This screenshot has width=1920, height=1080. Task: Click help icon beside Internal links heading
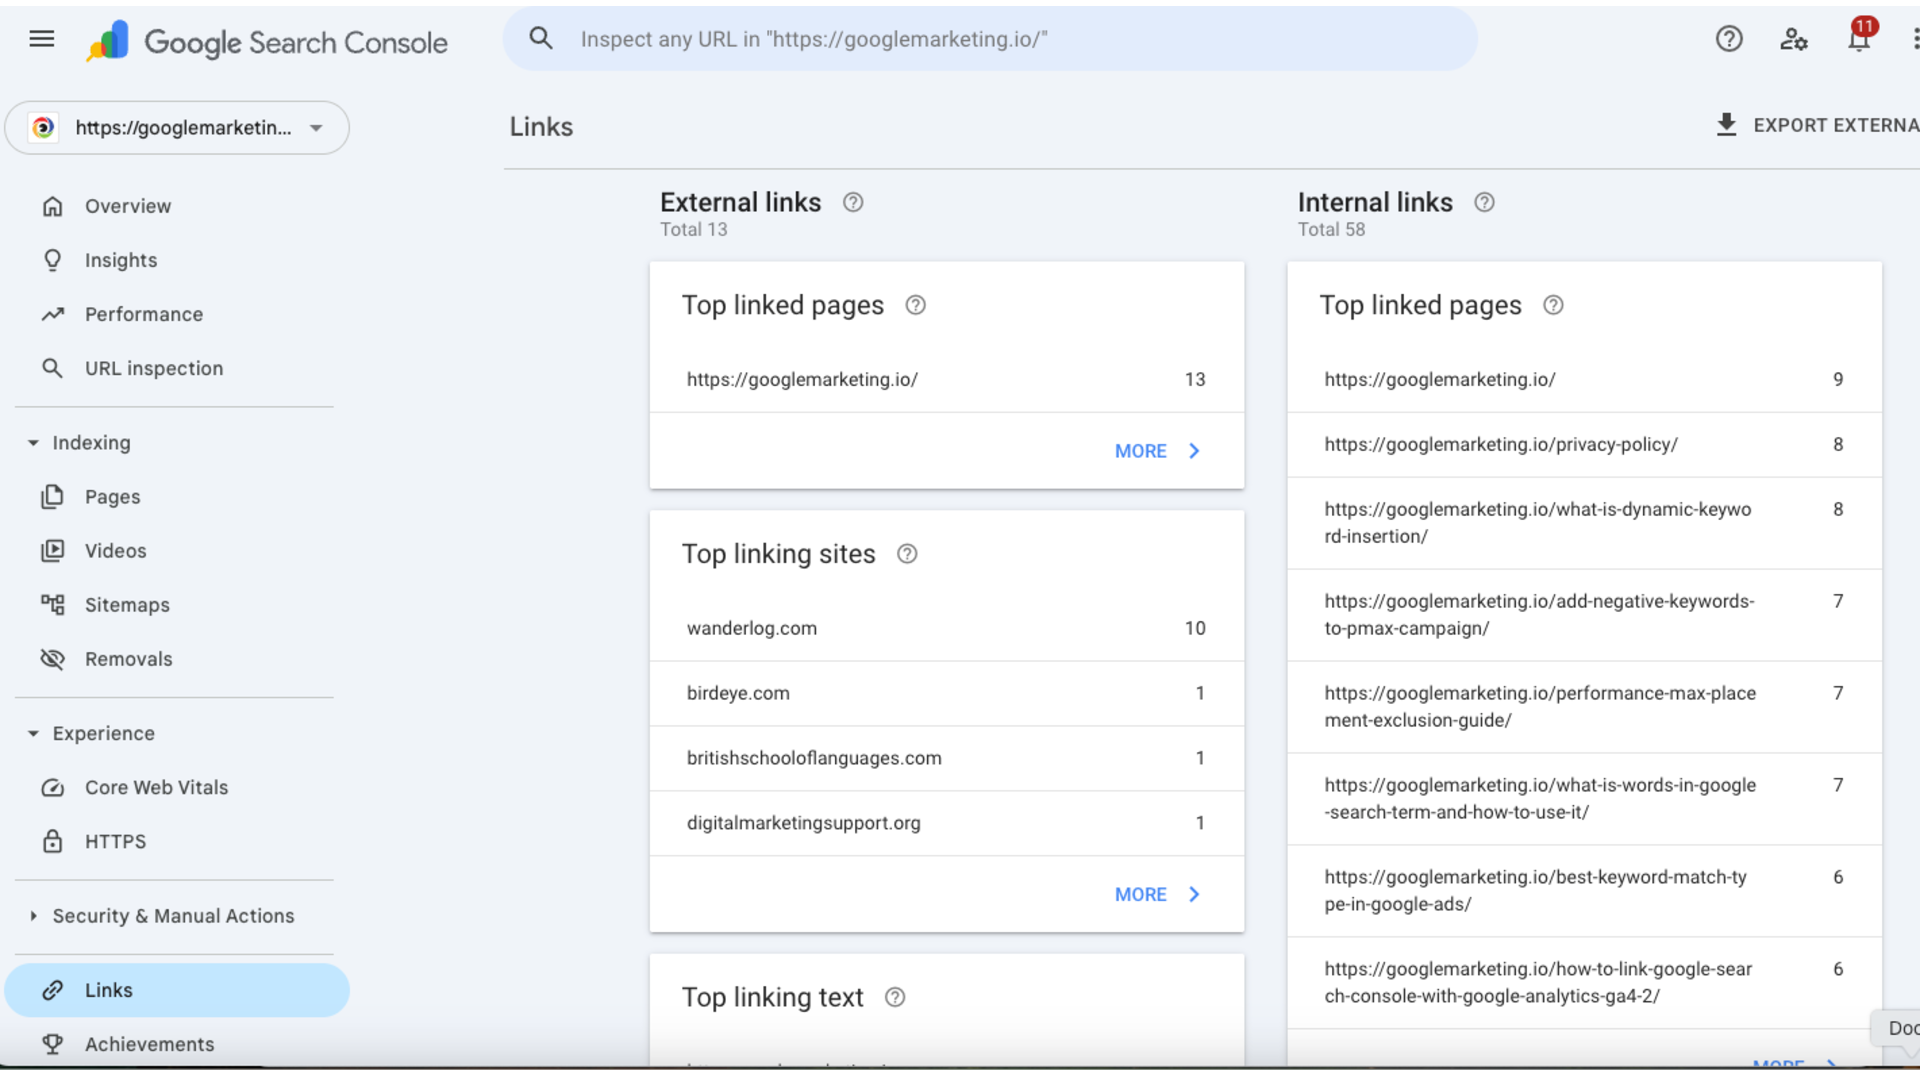(x=1485, y=202)
